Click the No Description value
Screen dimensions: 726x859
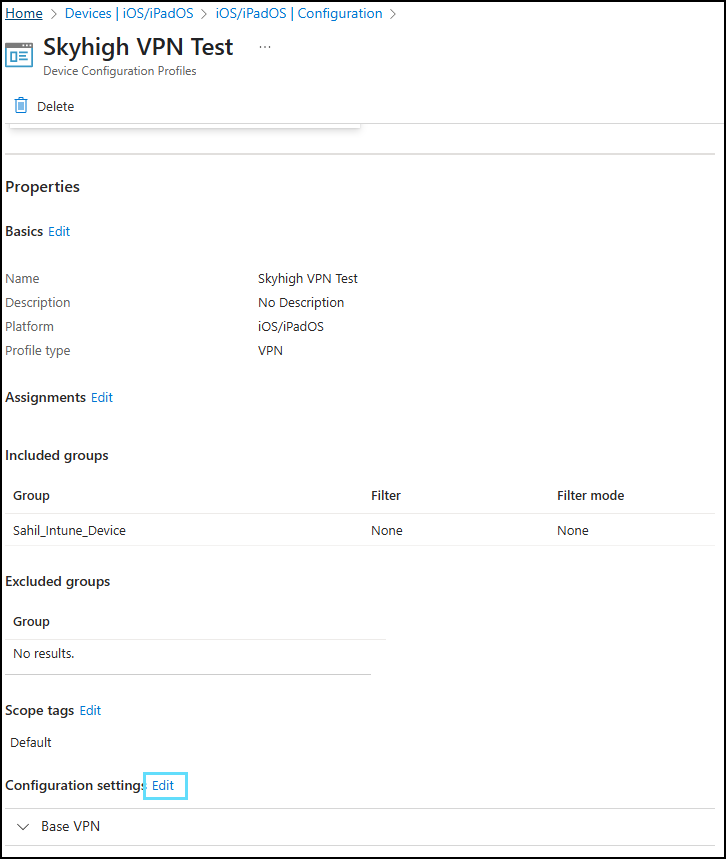(301, 302)
